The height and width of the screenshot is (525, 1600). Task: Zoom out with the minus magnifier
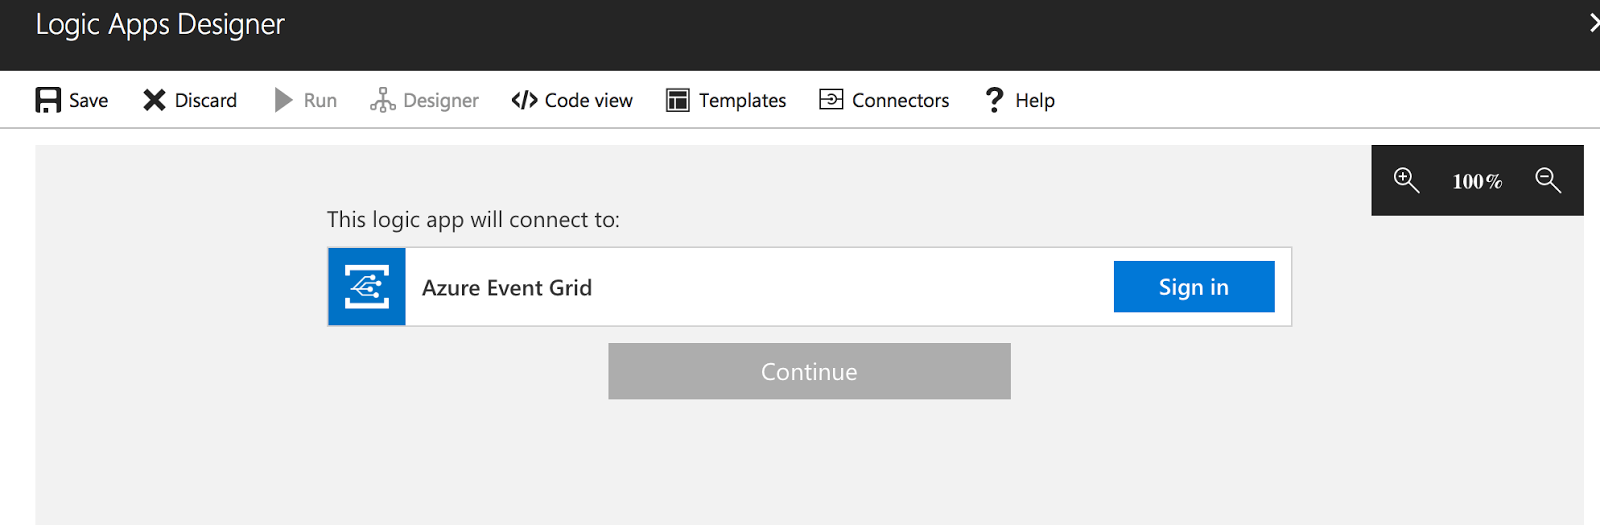pyautogui.click(x=1548, y=180)
